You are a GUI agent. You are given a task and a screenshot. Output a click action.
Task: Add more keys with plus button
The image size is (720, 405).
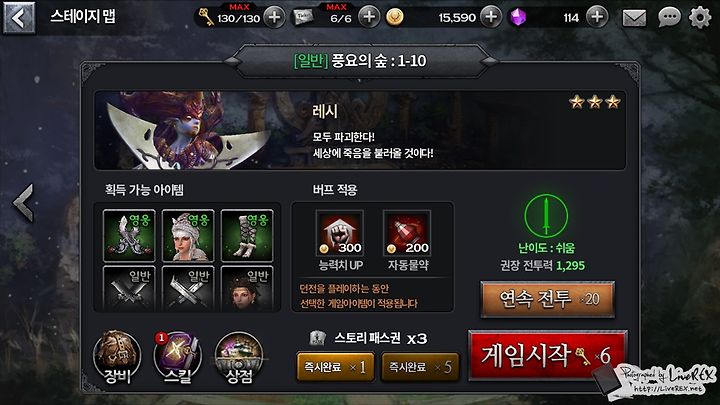pyautogui.click(x=274, y=17)
